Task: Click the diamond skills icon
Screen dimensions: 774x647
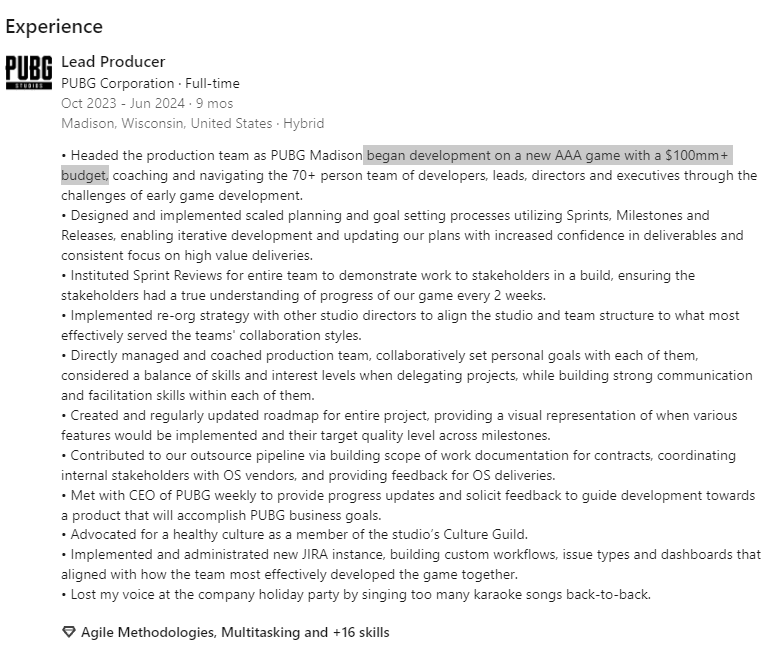Action: (68, 632)
